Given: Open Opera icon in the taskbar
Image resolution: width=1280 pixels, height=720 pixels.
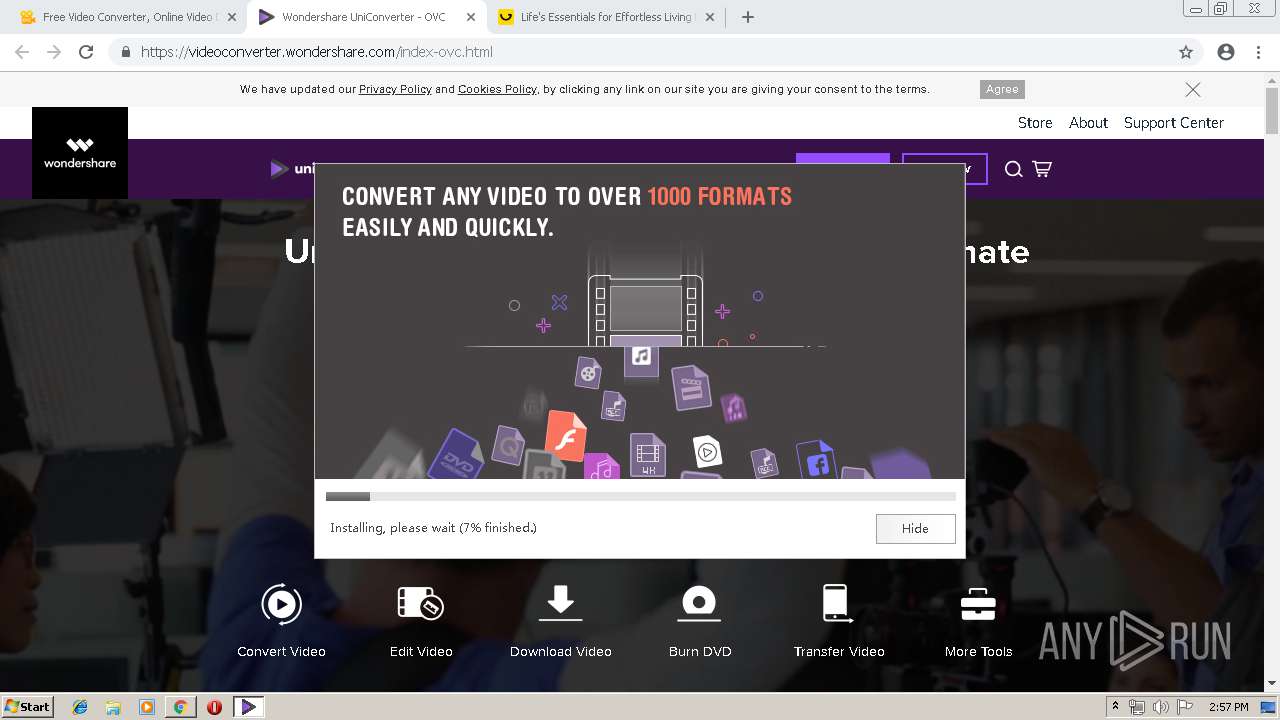Looking at the screenshot, I should [214, 707].
